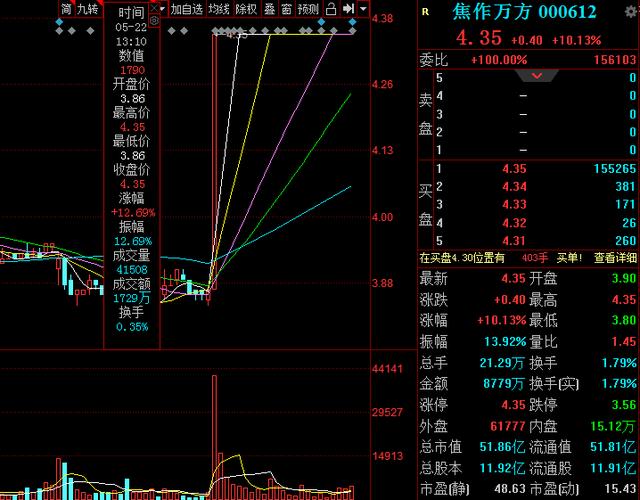Viewport: 640px width, 500px height.
Task: Click 涨幅 value +12.69% in tooltip
Action: (x=133, y=212)
